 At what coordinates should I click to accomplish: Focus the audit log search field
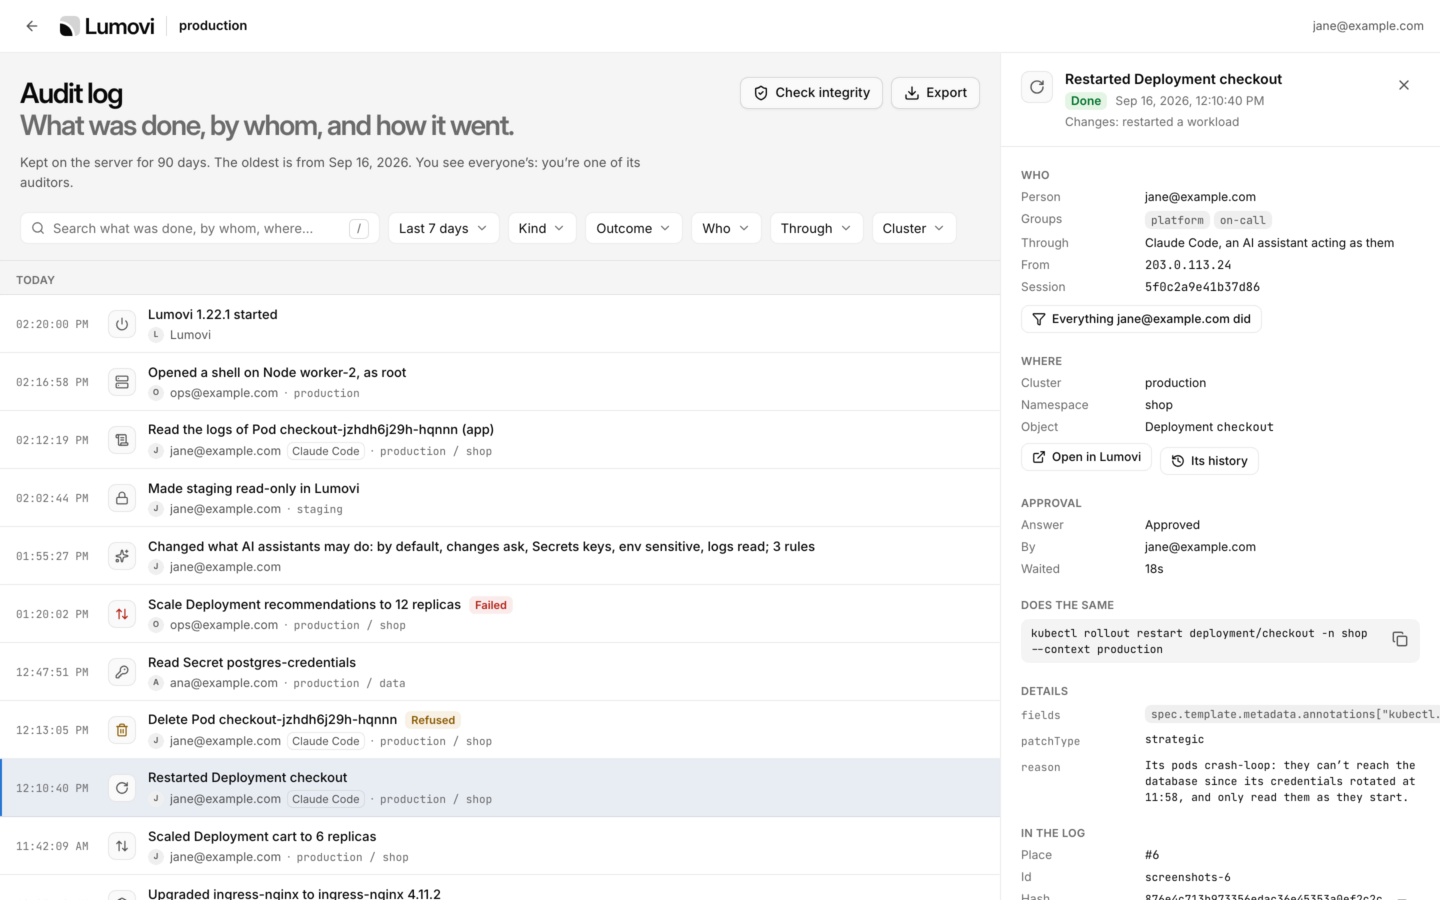click(200, 228)
